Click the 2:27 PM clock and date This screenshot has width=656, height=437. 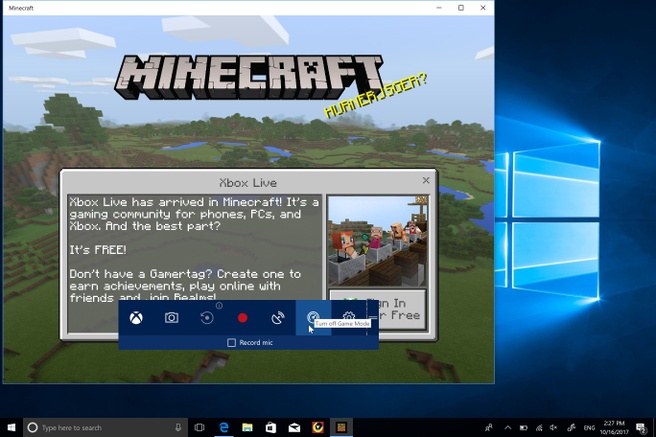click(614, 427)
